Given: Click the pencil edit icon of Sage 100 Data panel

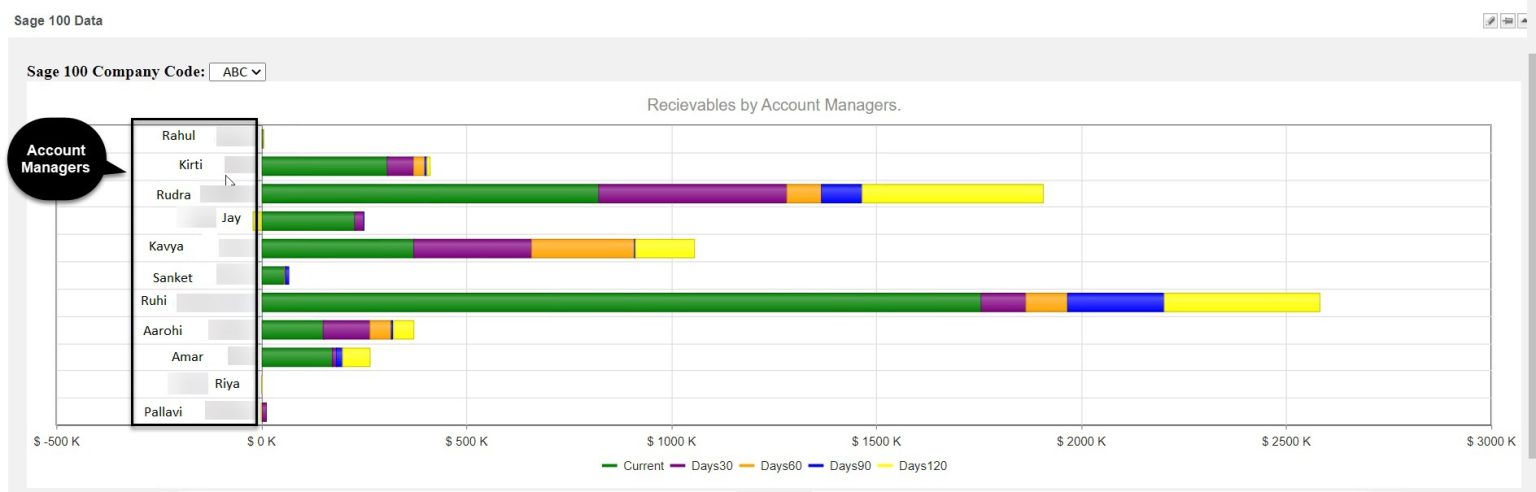Looking at the screenshot, I should point(1490,21).
